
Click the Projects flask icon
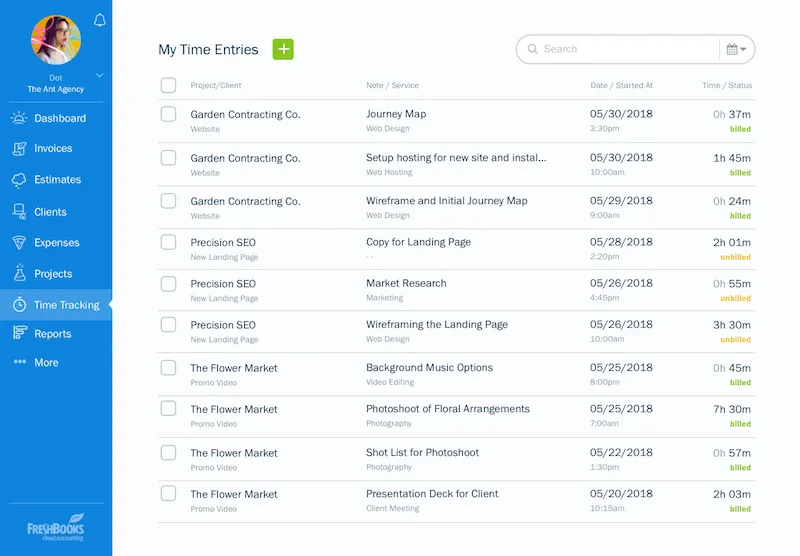[x=19, y=273]
